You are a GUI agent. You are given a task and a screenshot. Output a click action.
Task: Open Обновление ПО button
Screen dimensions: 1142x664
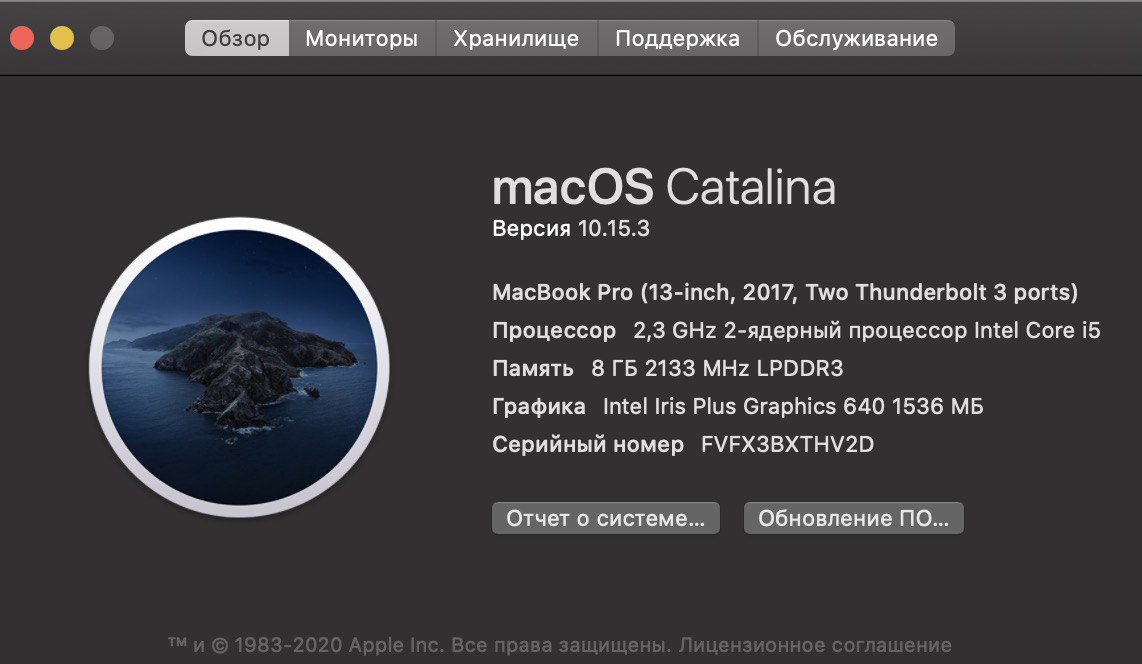(x=854, y=518)
